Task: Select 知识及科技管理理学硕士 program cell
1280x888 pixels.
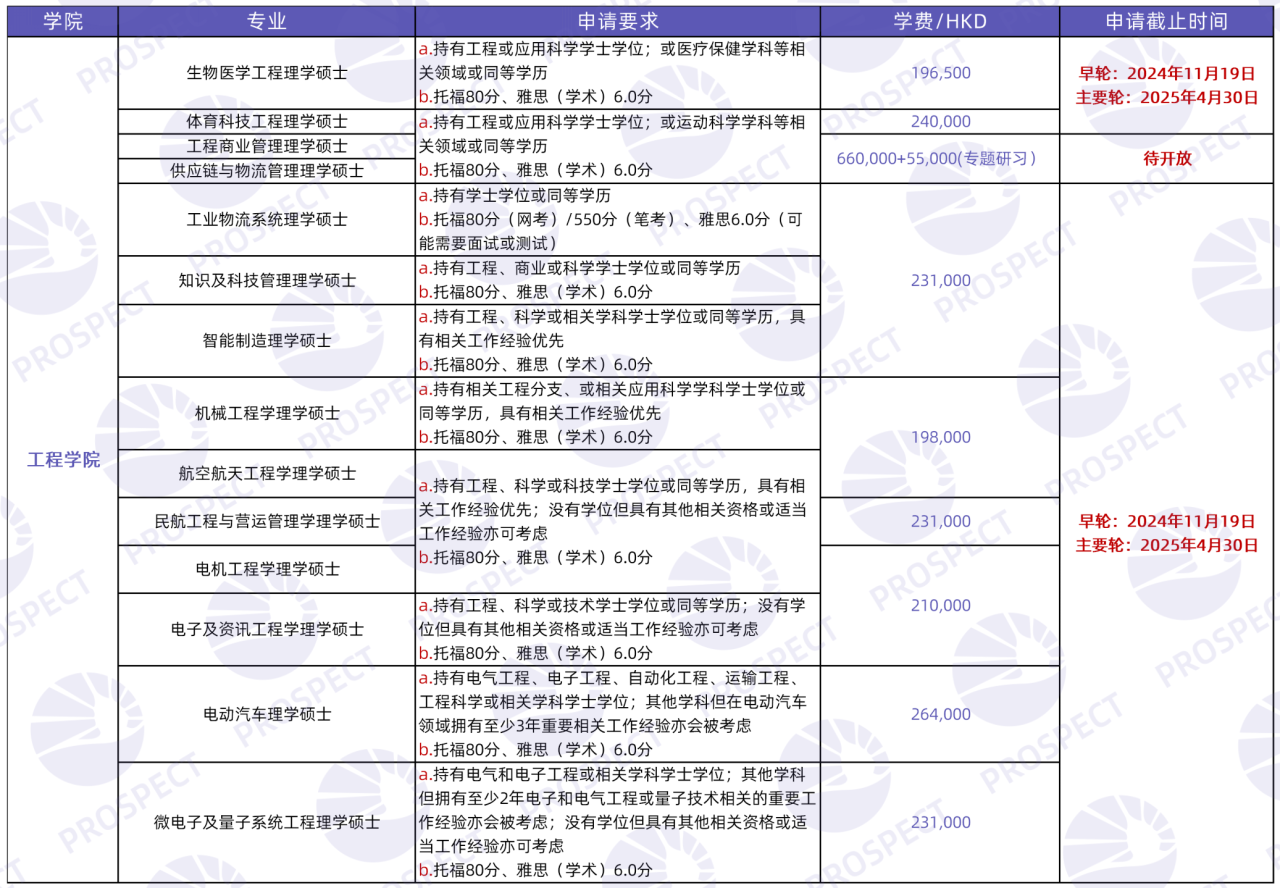Action: click(267, 280)
